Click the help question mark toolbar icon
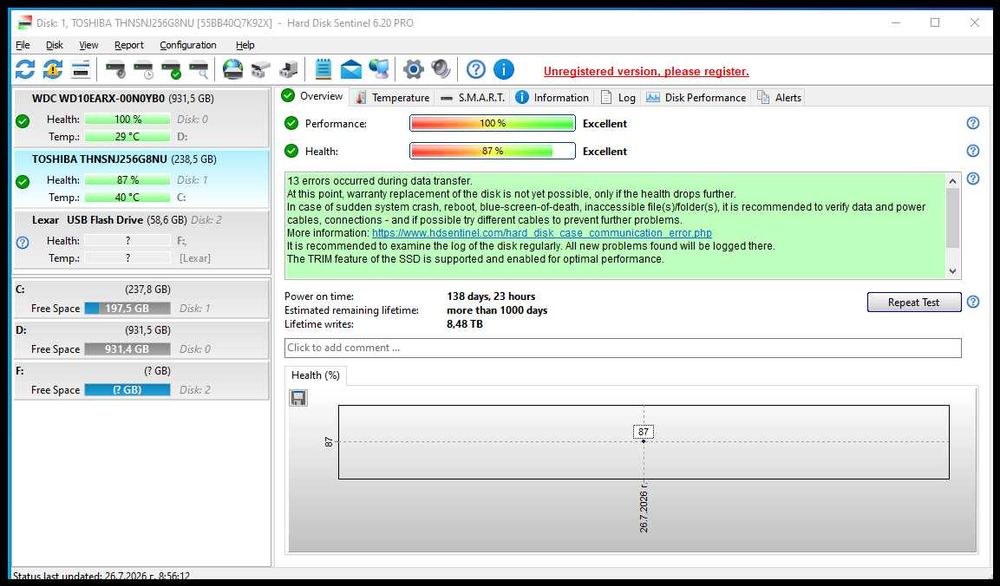 (476, 70)
